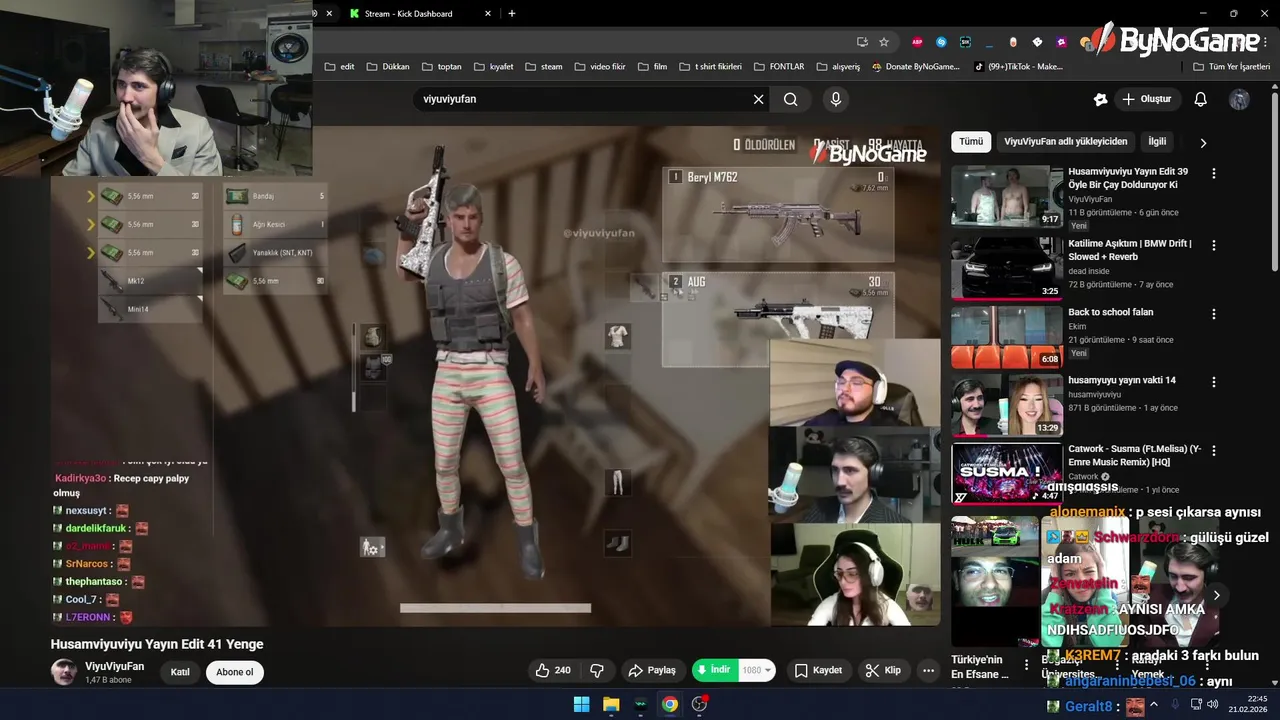Screen dimensions: 1280x720
Task: Click the YouTube page vertical scrollbar
Action: (x=1274, y=180)
